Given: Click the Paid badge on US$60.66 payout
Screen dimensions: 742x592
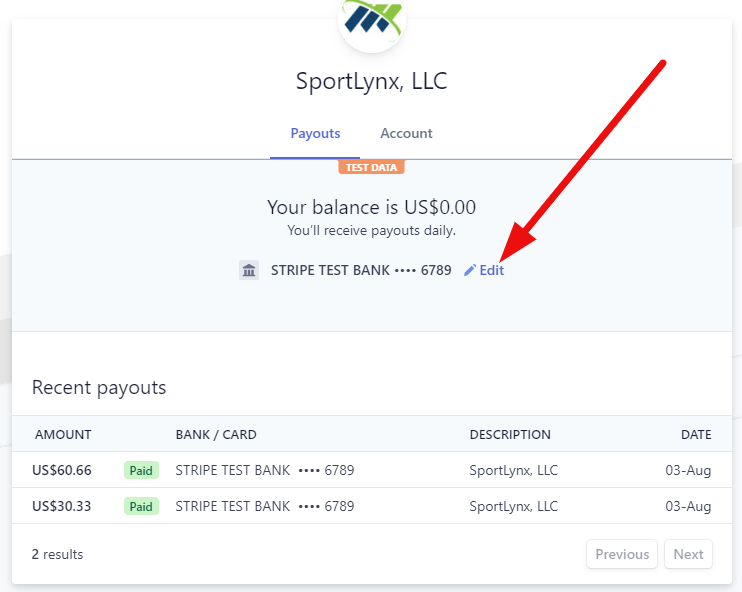Looking at the screenshot, I should [141, 470].
